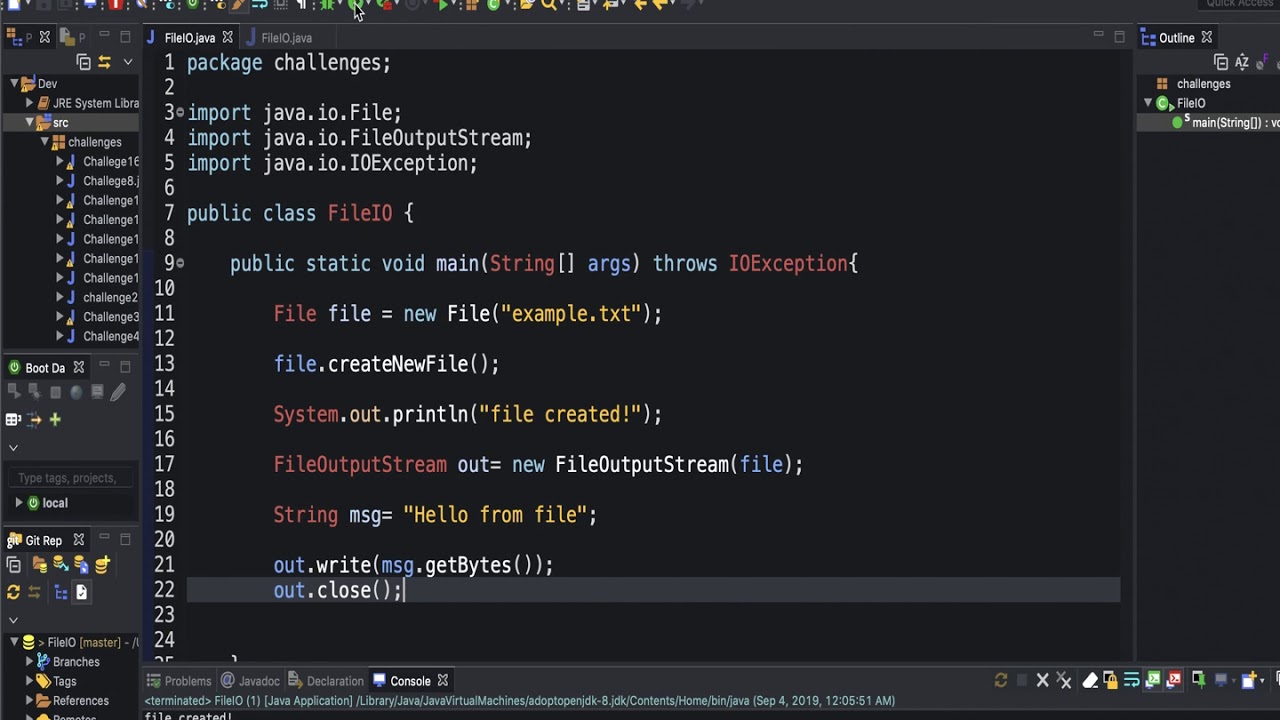
Task: Click green plus add icon in Boot Dashboard
Action: (55, 419)
